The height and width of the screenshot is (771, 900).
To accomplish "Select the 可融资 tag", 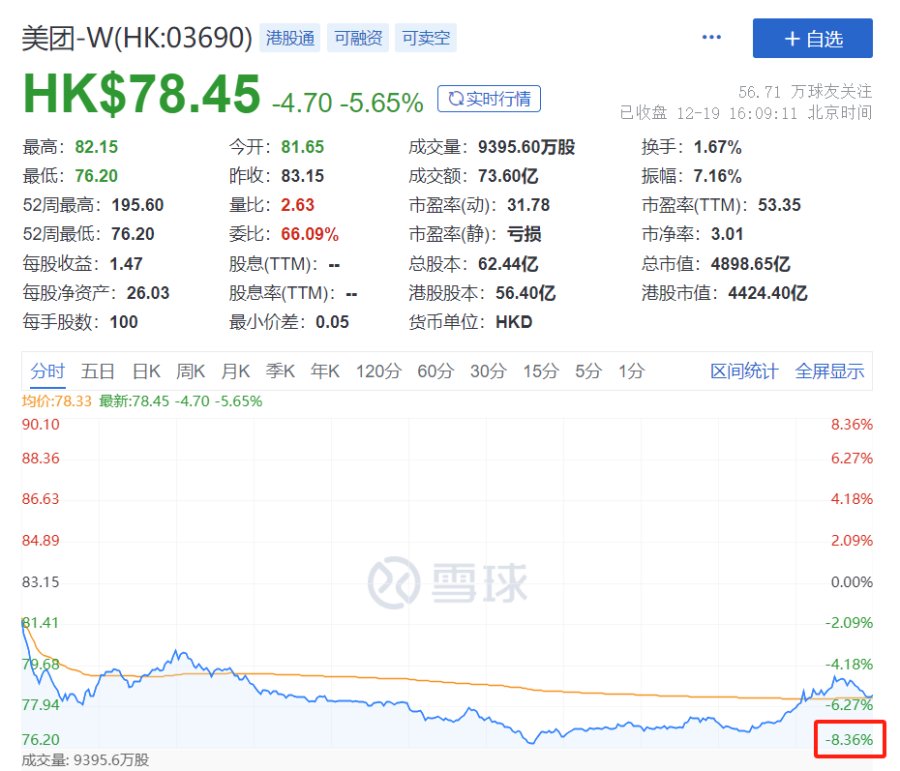I will (x=358, y=38).
